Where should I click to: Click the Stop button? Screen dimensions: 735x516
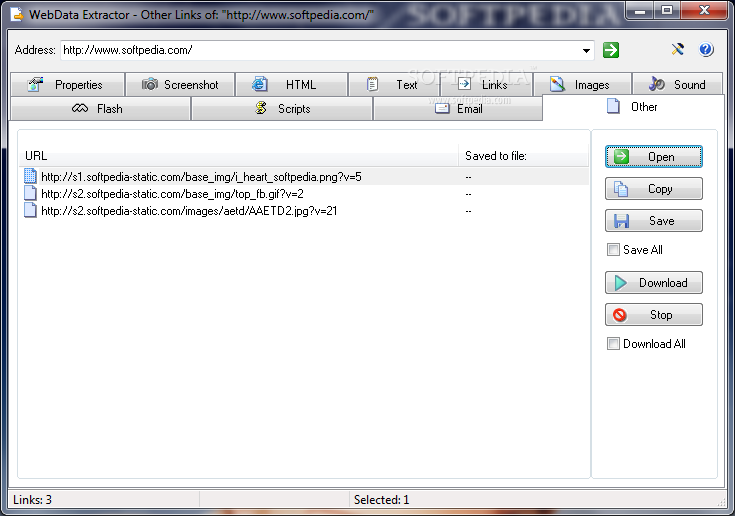click(653, 314)
